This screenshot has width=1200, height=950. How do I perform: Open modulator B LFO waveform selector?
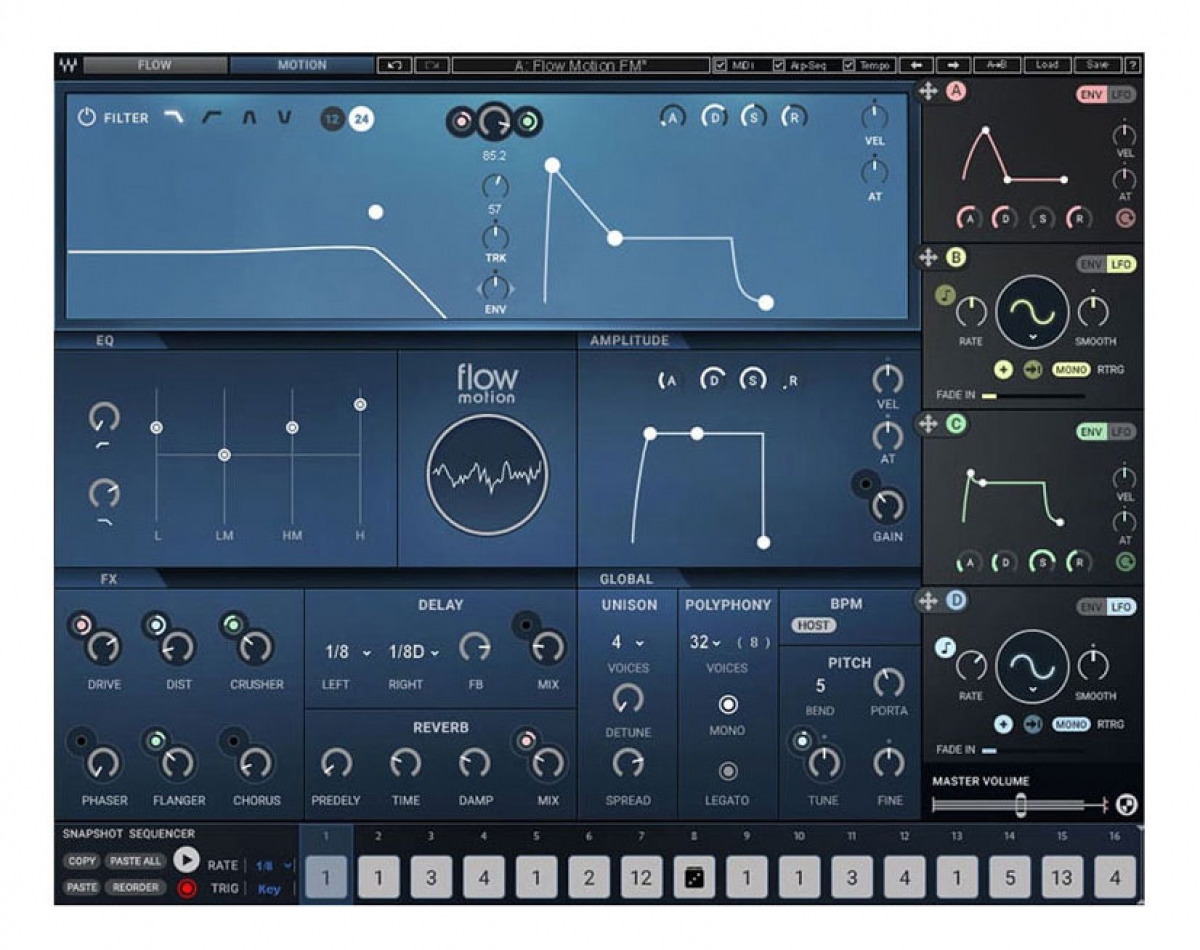[x=1032, y=312]
